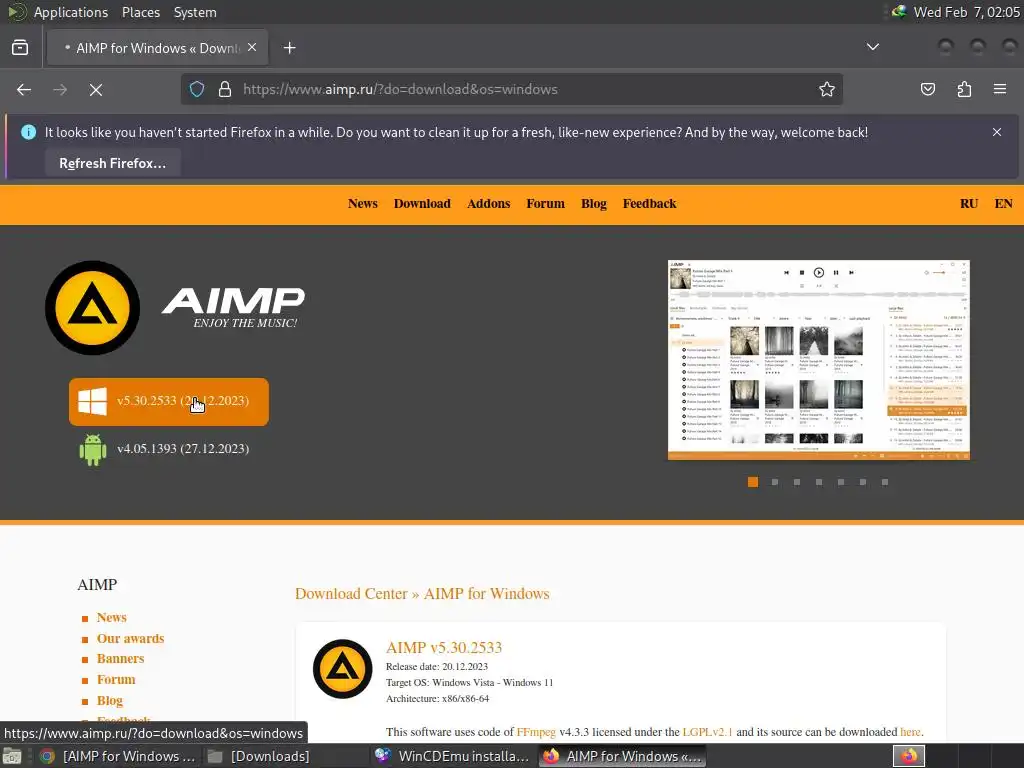Bookmark this page with the star
Screen dimensions: 1024x768
click(827, 89)
